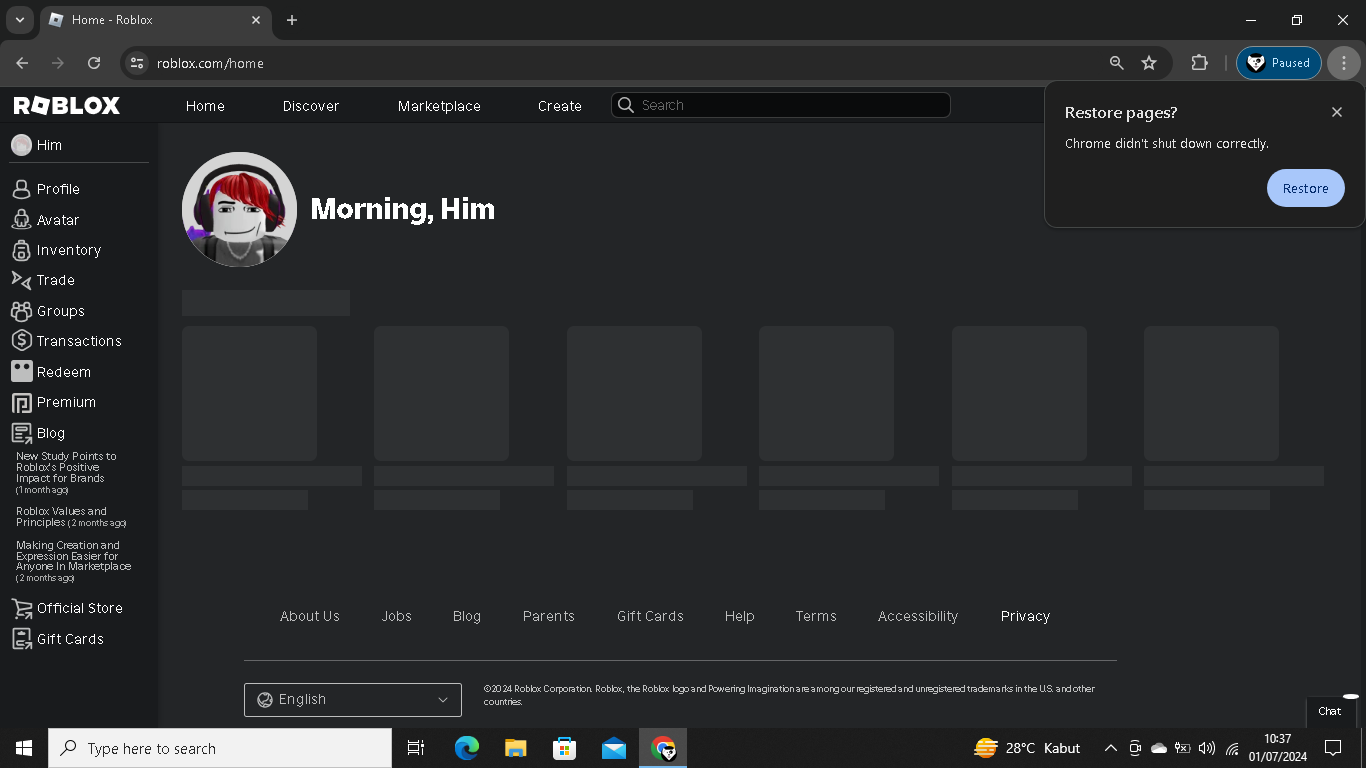This screenshot has width=1366, height=768.
Task: Open the Marketplace tab
Action: (439, 106)
